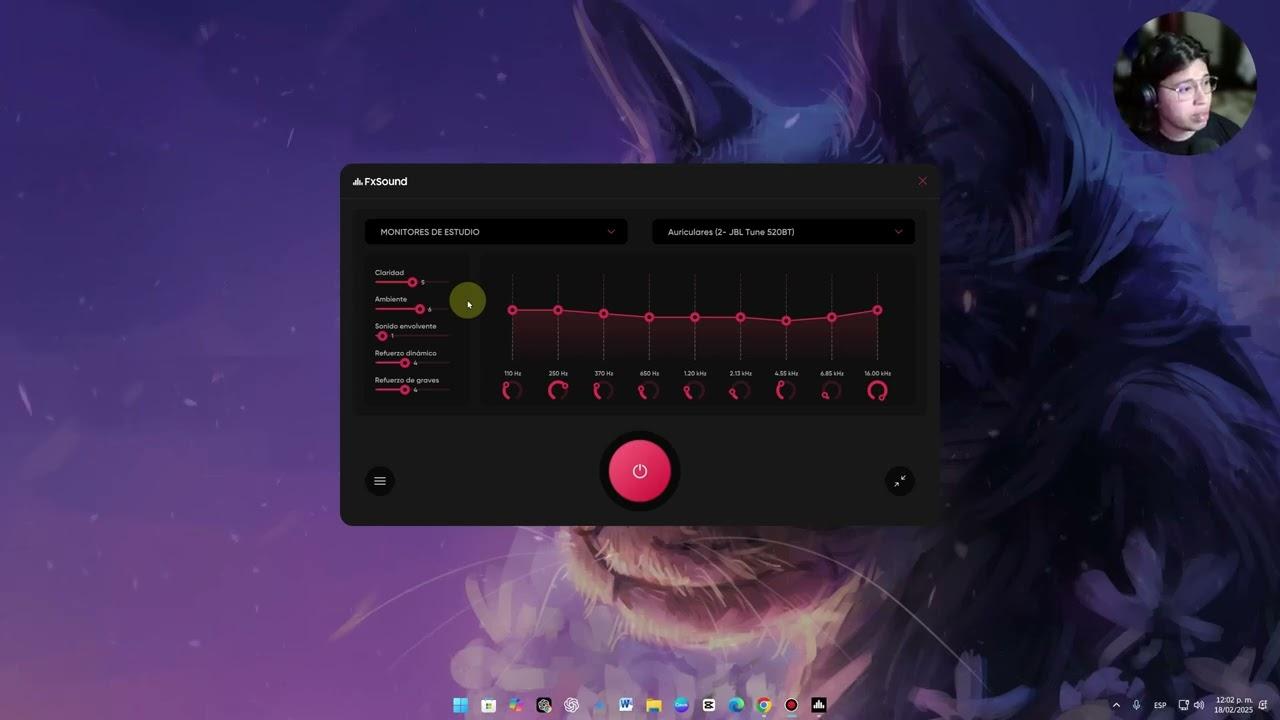Select the 110 Hz band knob
Image resolution: width=1280 pixels, height=720 pixels.
[x=511, y=390]
